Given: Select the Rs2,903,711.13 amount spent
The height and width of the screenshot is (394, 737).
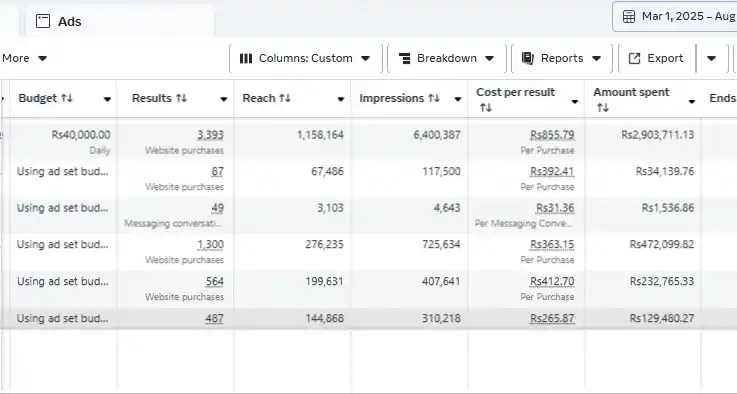Looking at the screenshot, I should (x=658, y=135).
